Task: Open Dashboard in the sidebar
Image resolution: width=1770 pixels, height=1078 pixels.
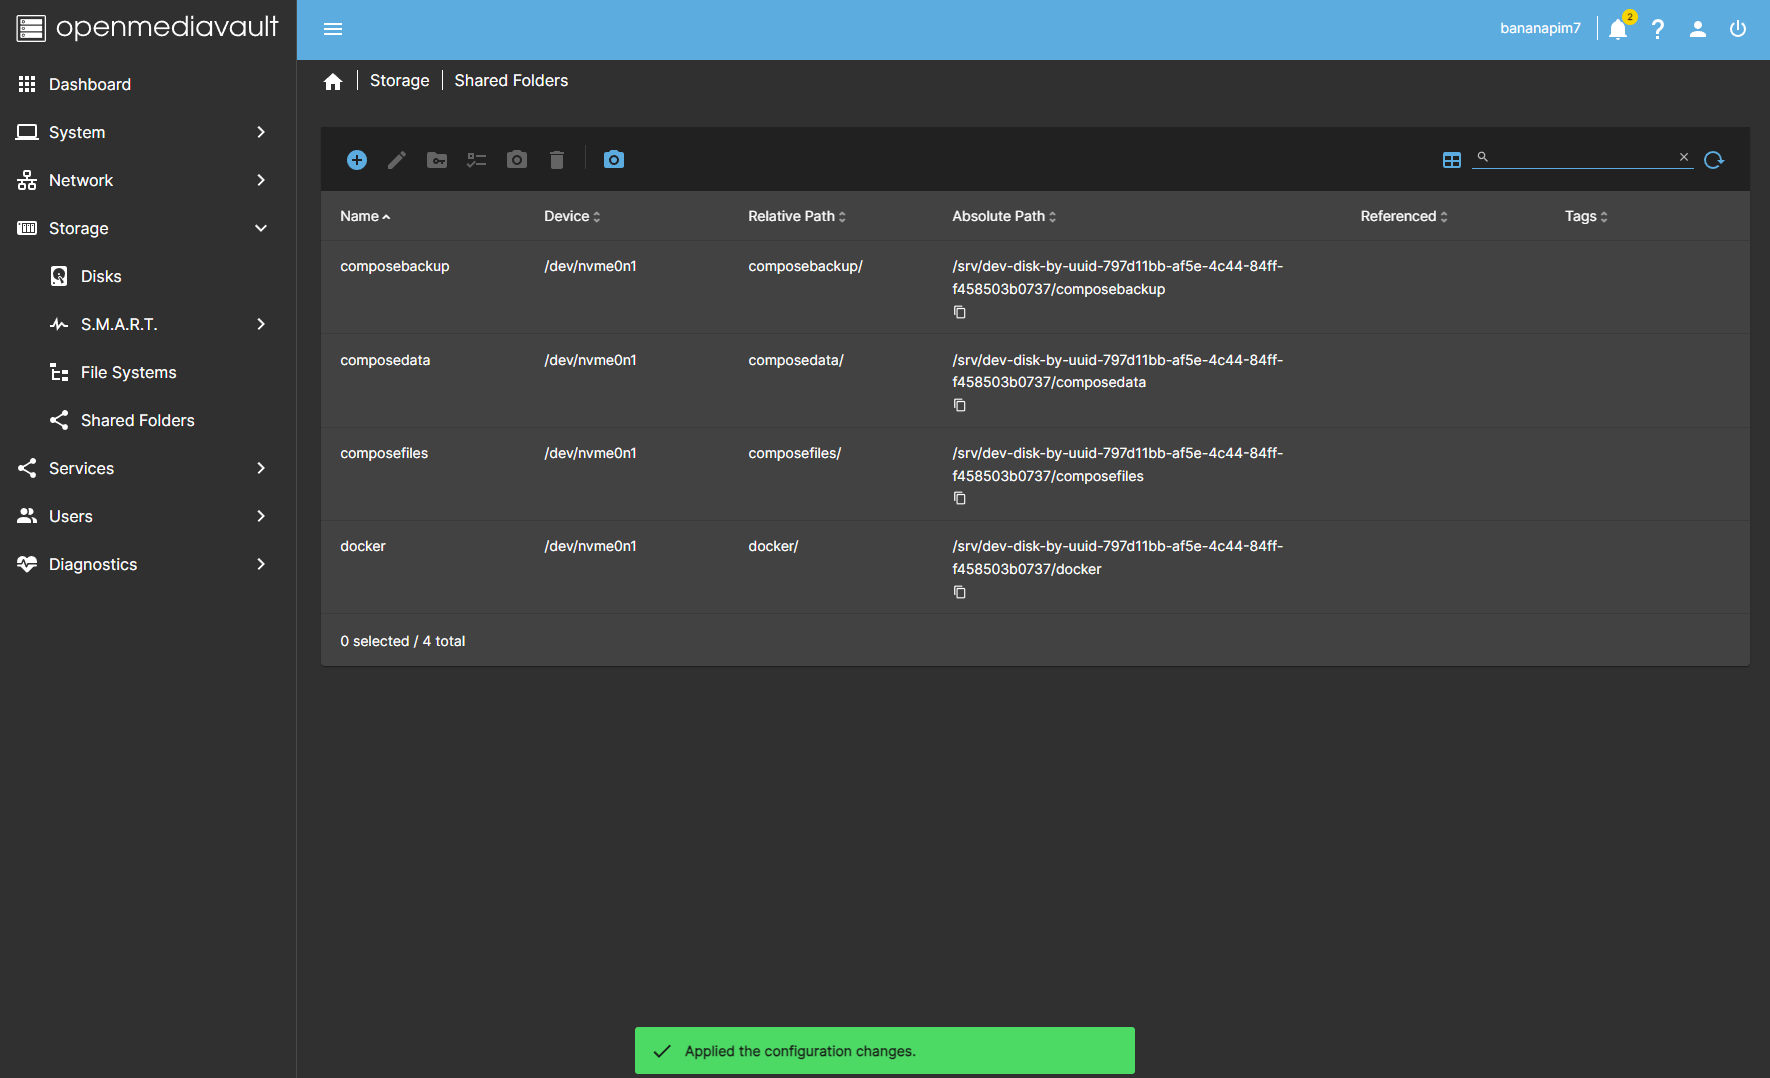Action: coord(148,84)
